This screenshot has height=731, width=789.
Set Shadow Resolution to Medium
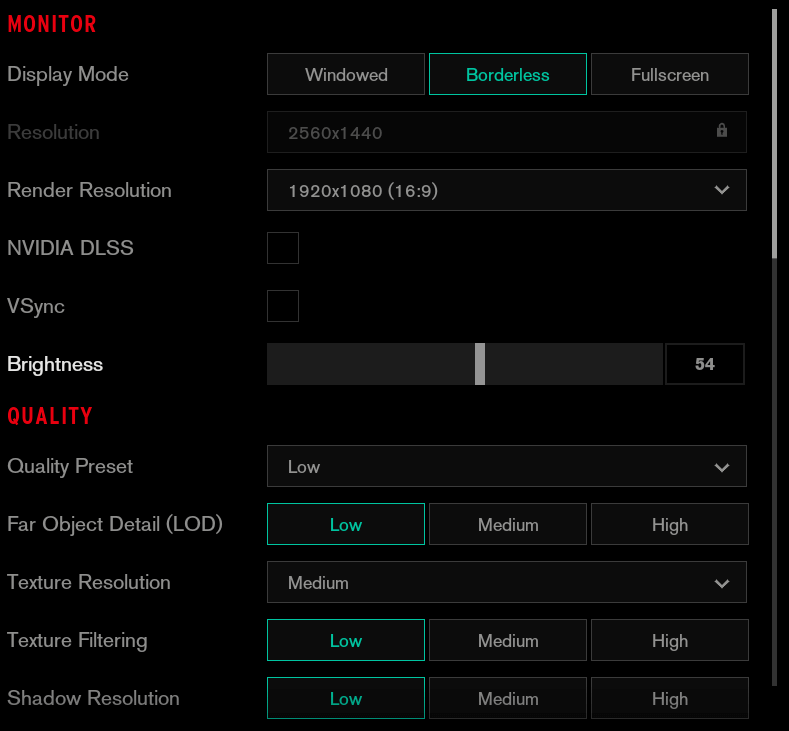click(x=508, y=698)
